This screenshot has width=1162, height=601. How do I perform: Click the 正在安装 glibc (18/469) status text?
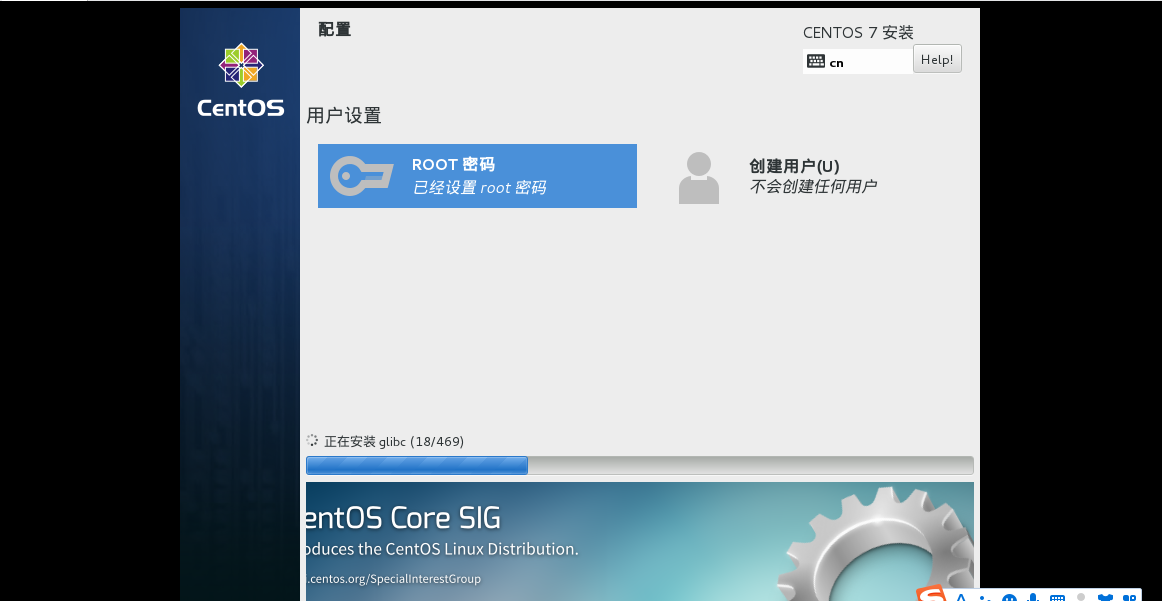tap(394, 442)
